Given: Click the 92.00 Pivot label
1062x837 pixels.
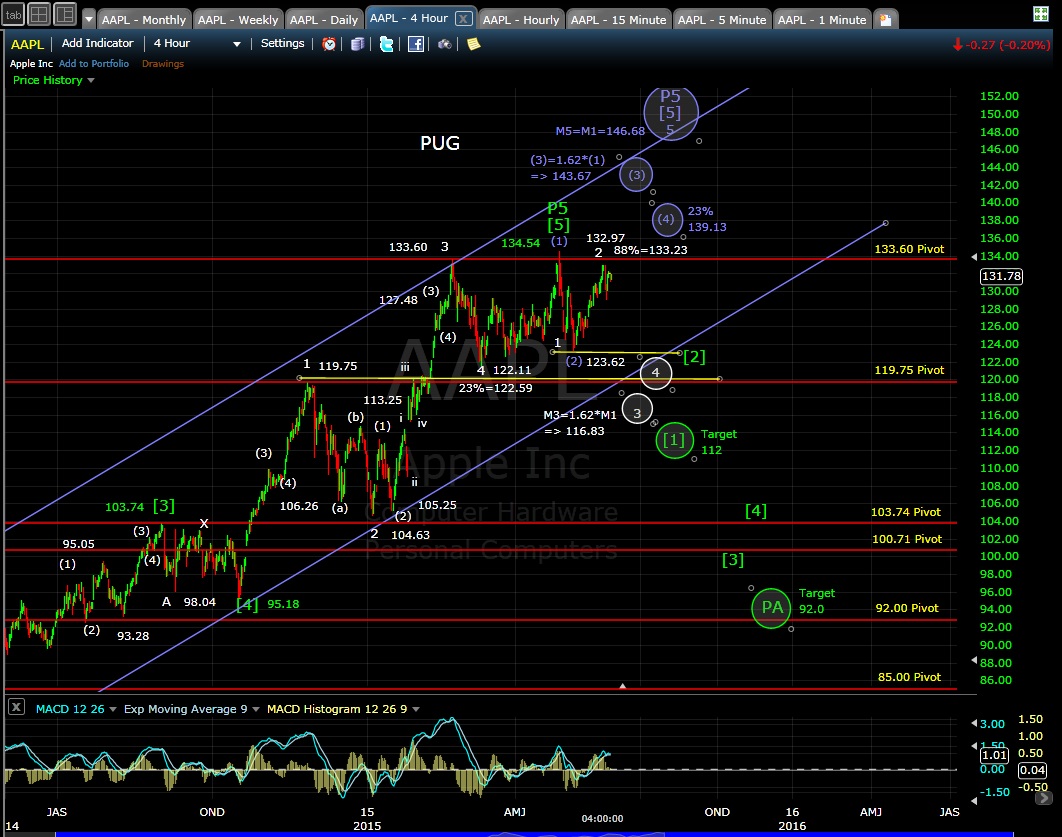Looking at the screenshot, I should [907, 608].
